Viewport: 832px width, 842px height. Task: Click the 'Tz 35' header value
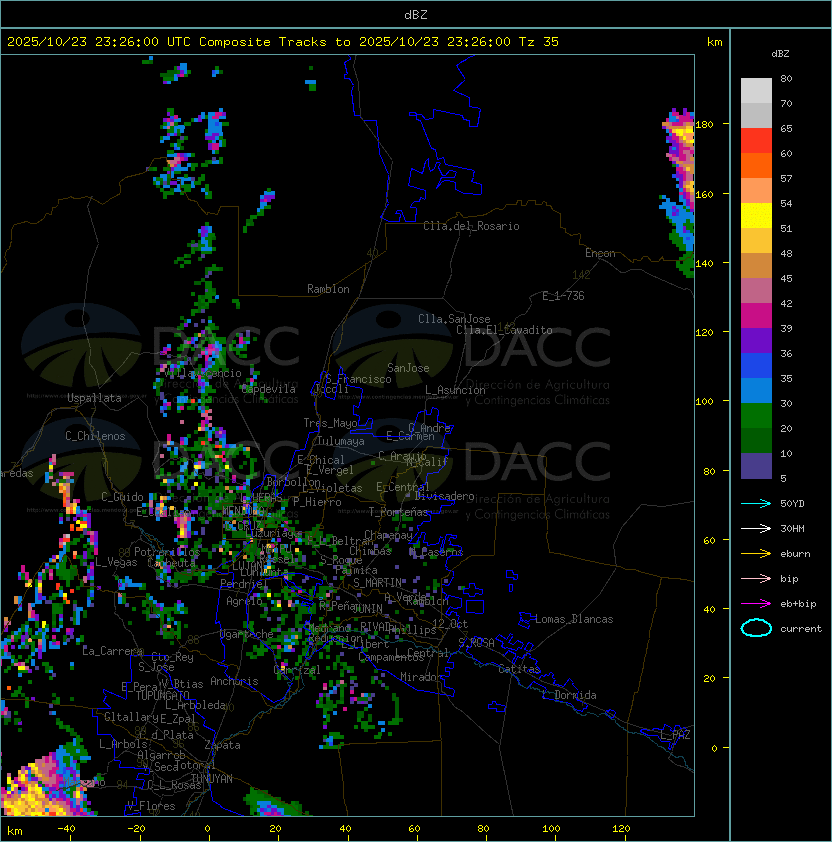click(x=539, y=42)
